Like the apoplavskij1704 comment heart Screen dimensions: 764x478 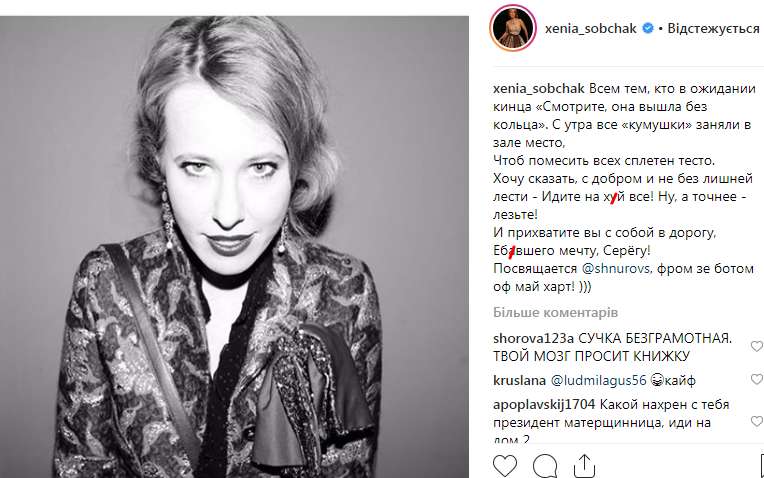point(757,421)
